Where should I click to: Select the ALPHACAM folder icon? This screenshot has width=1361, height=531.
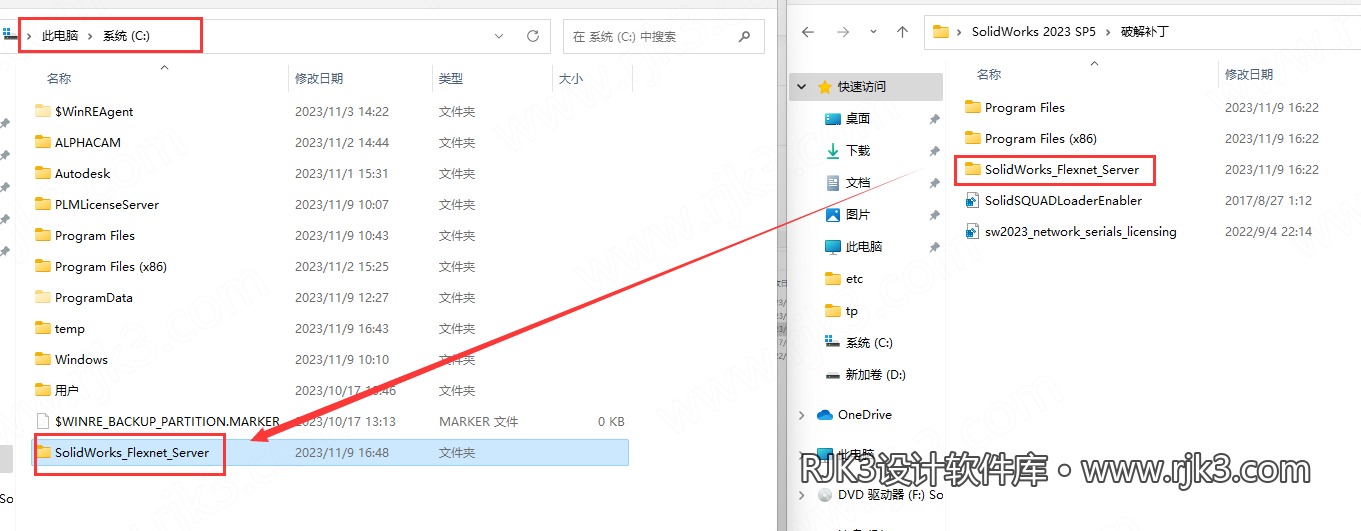[x=42, y=142]
